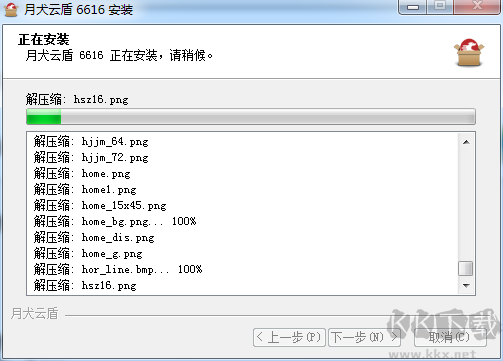Click the green installation progress bar
The image size is (503, 361).
251,117
